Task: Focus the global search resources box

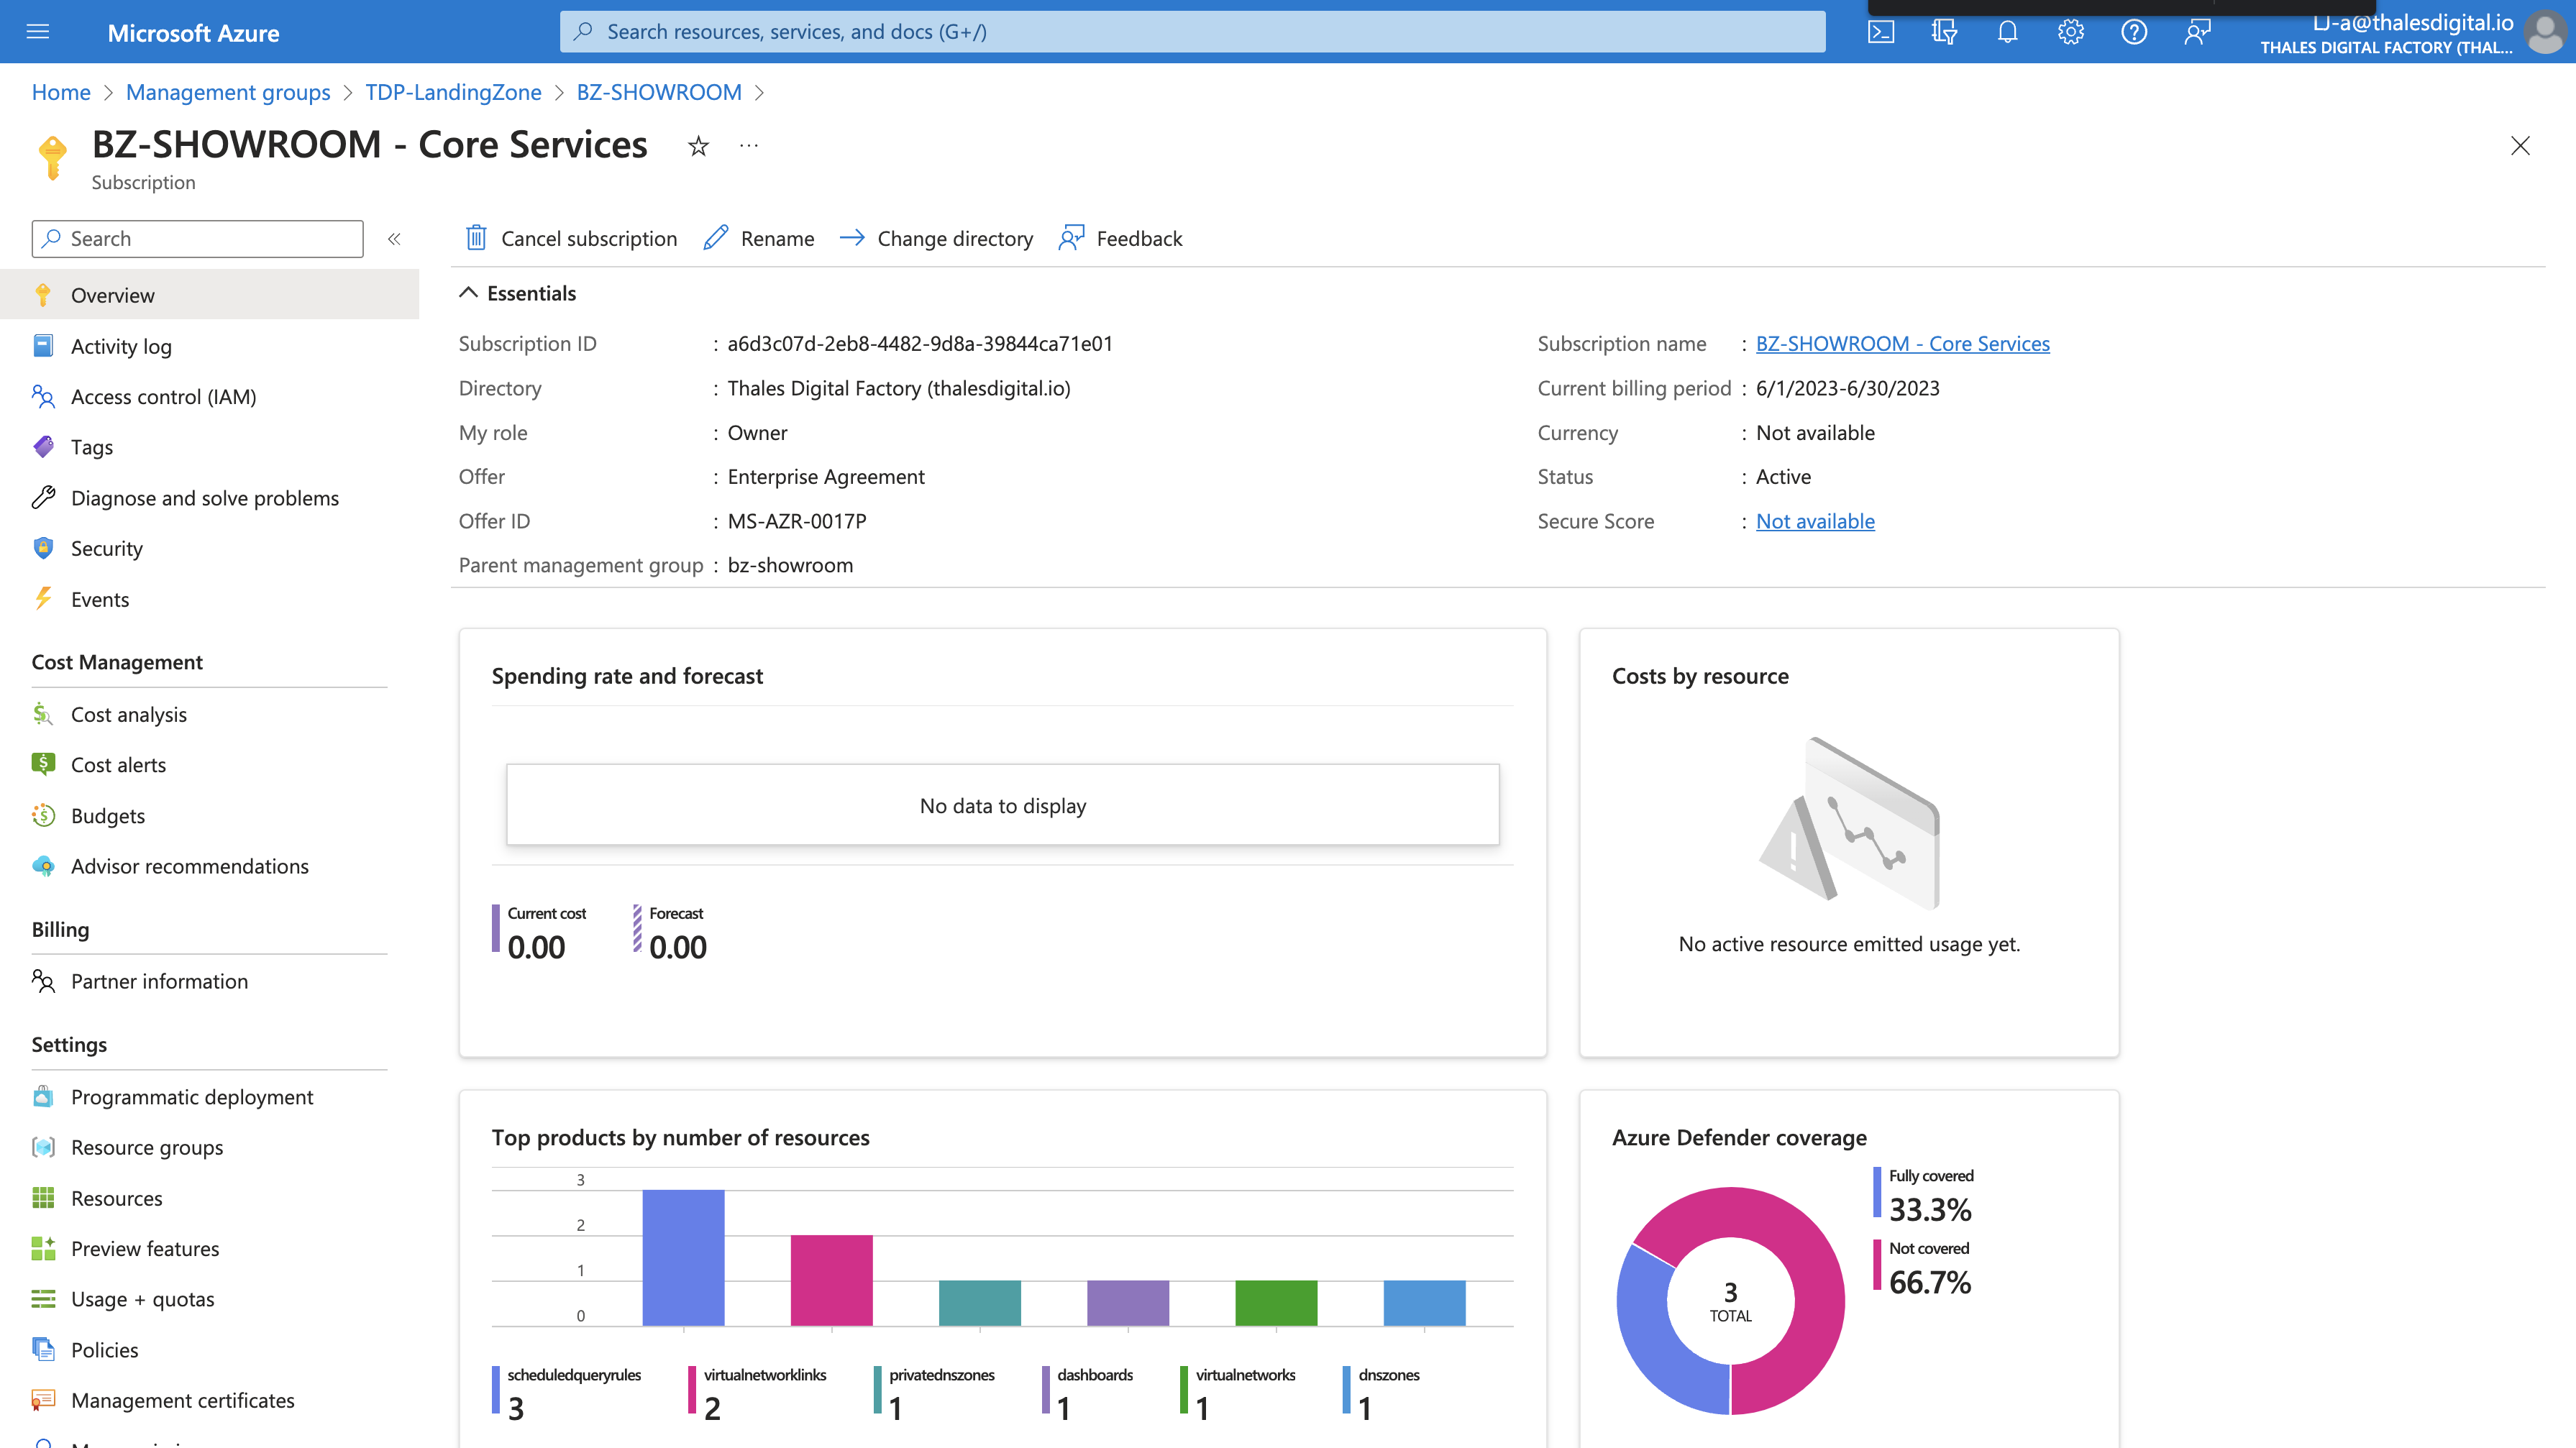Action: click(x=1192, y=32)
